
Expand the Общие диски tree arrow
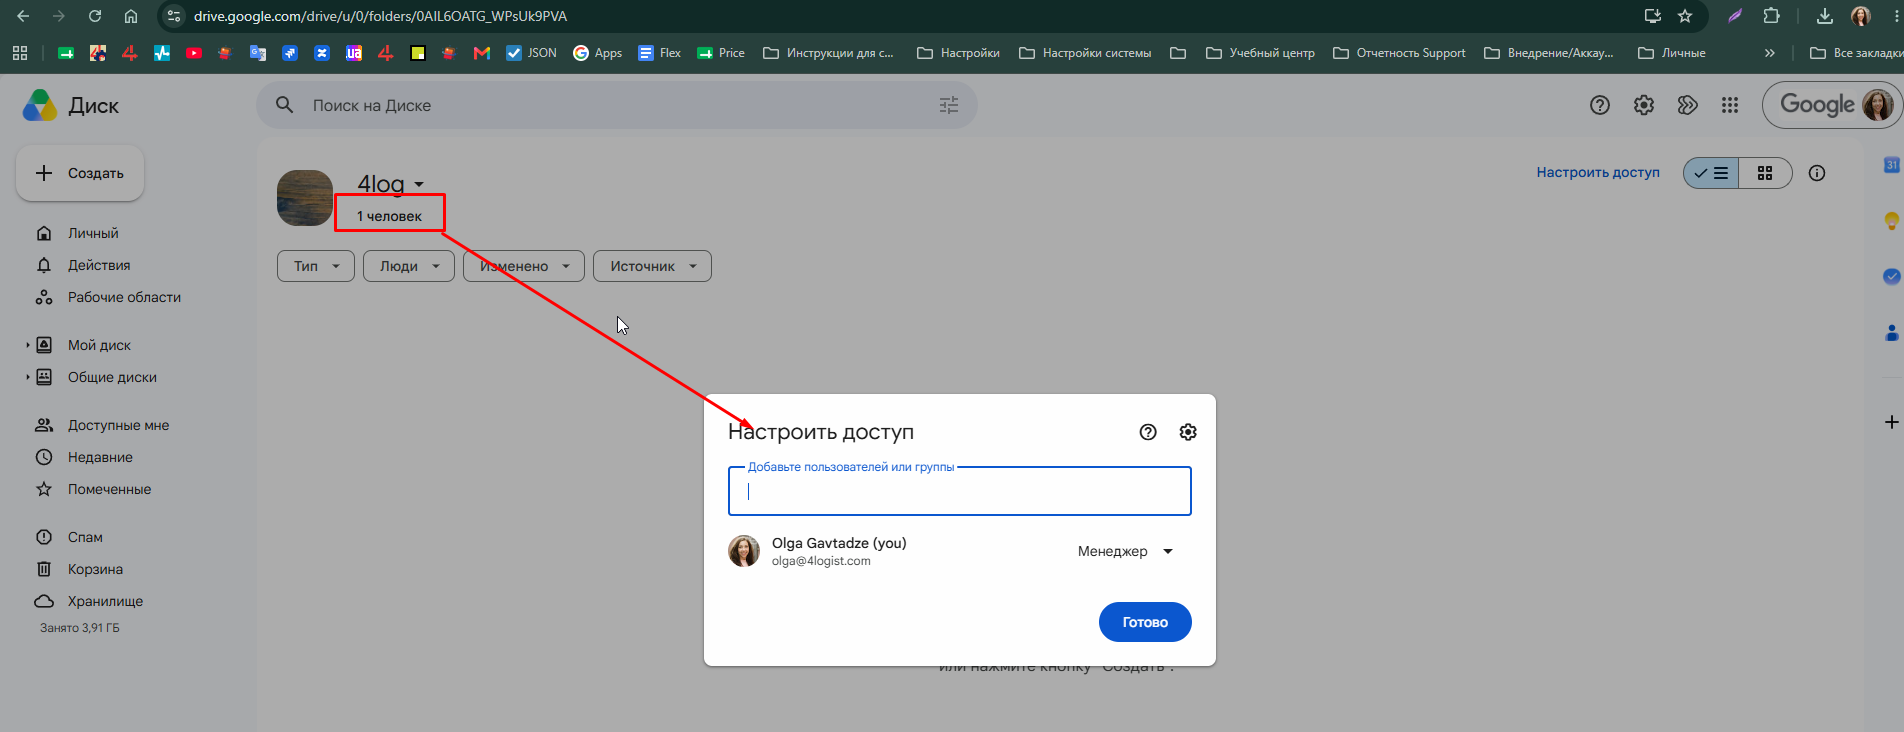tap(27, 377)
